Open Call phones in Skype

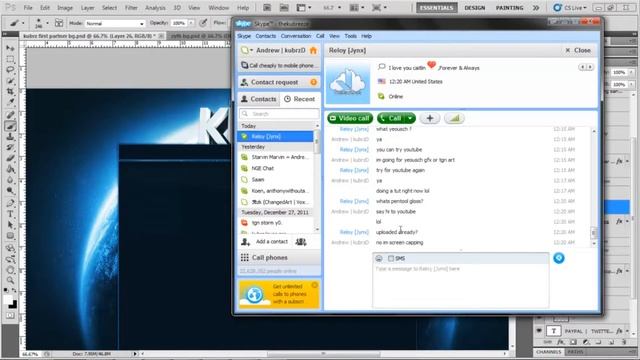[279, 258]
